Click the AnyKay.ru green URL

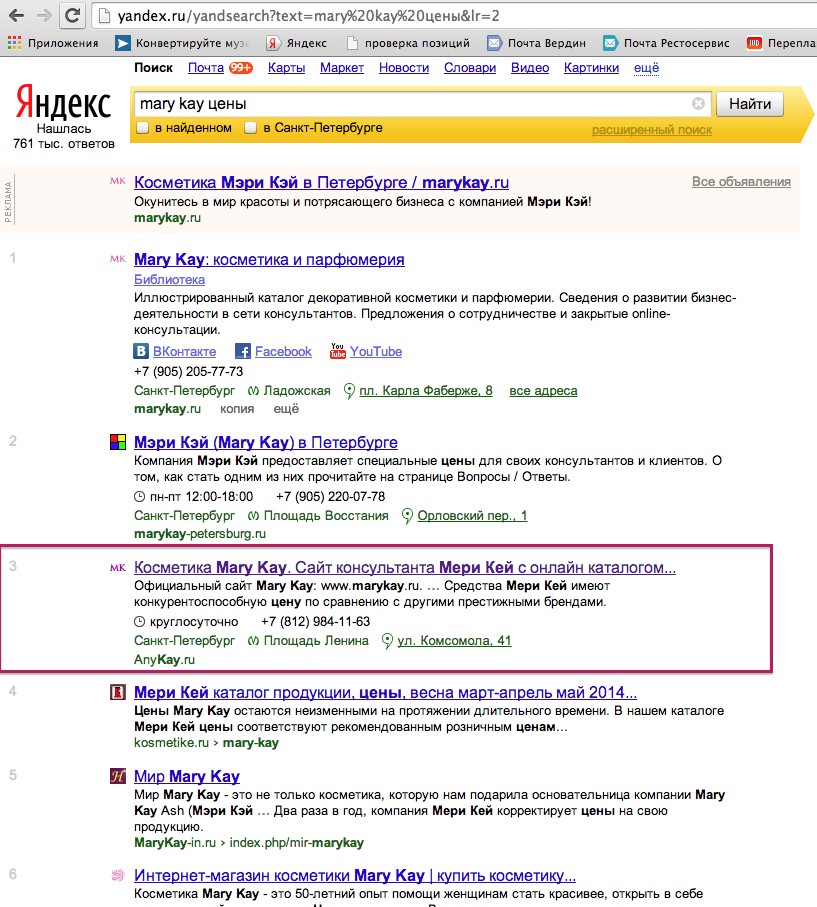point(164,659)
